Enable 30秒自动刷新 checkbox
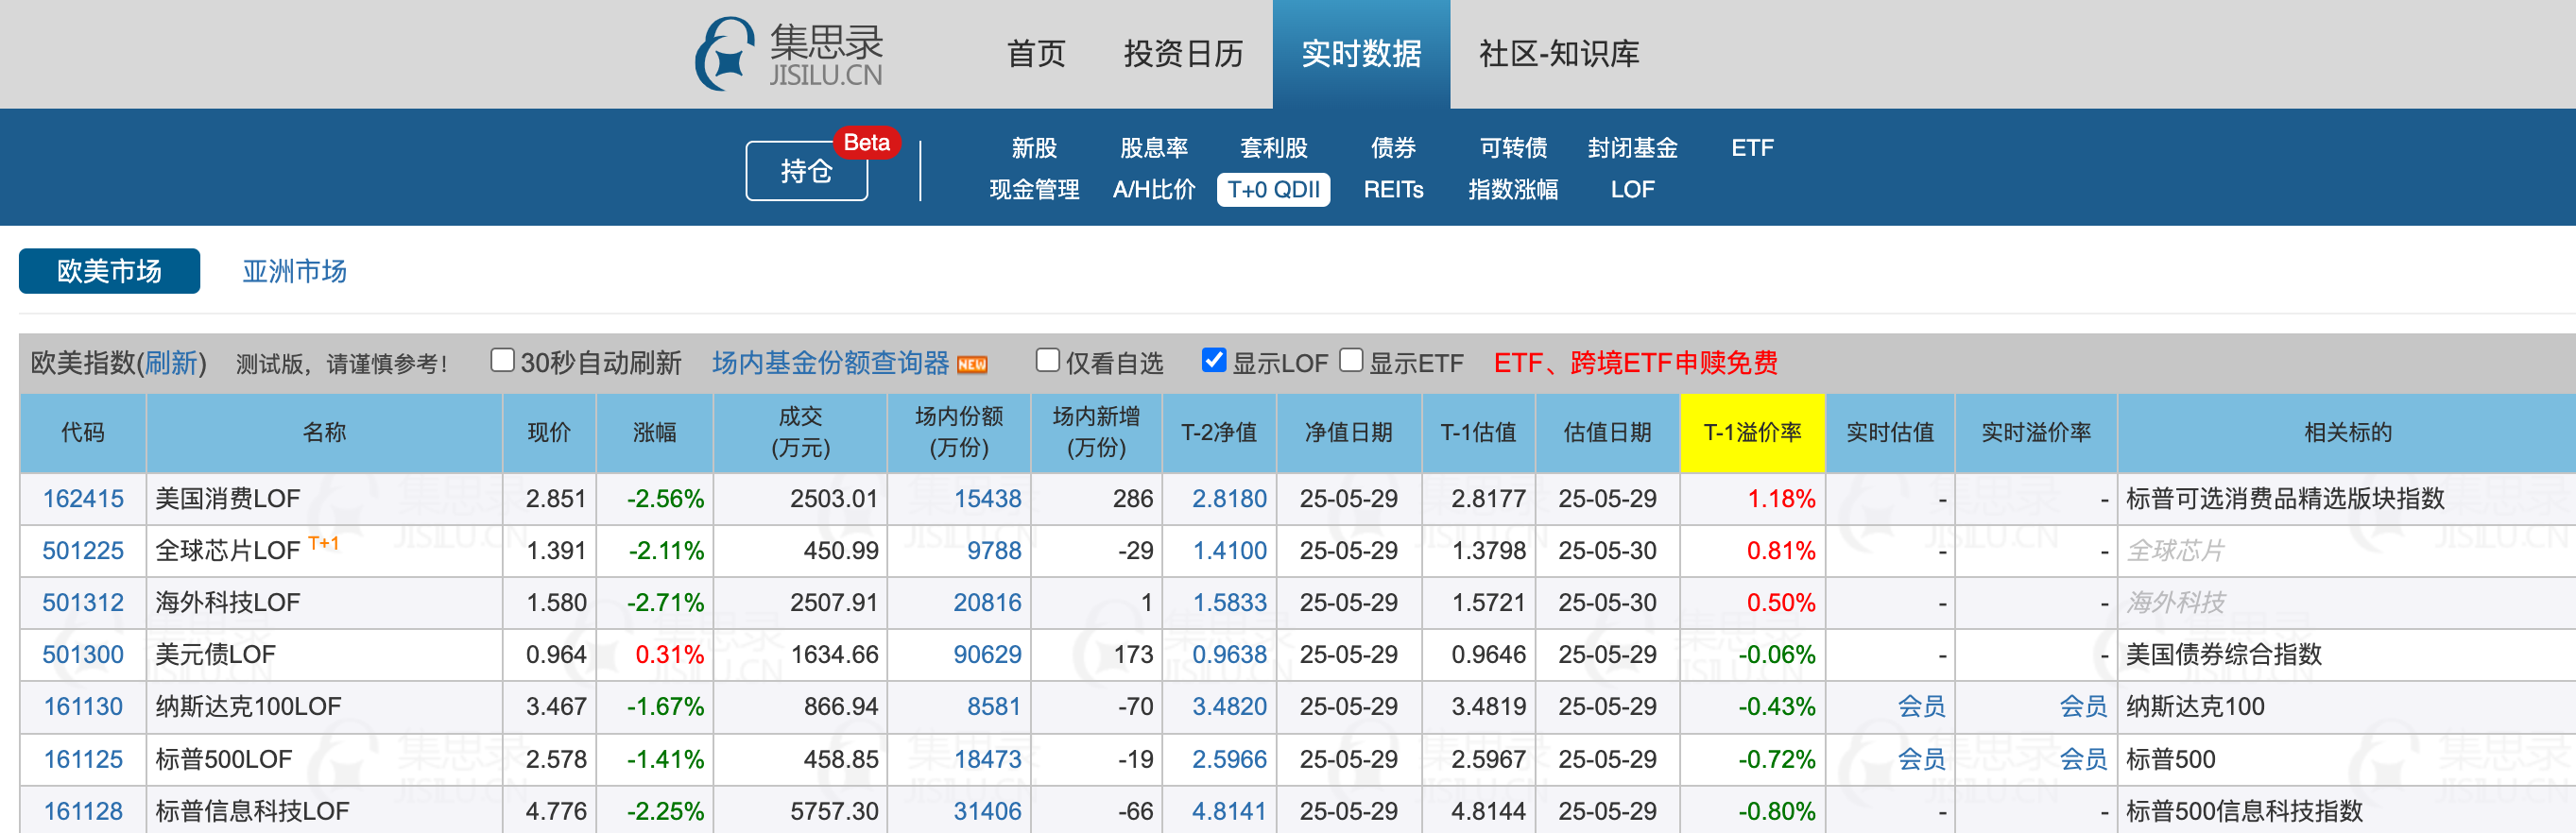The image size is (2576, 833). [x=502, y=360]
